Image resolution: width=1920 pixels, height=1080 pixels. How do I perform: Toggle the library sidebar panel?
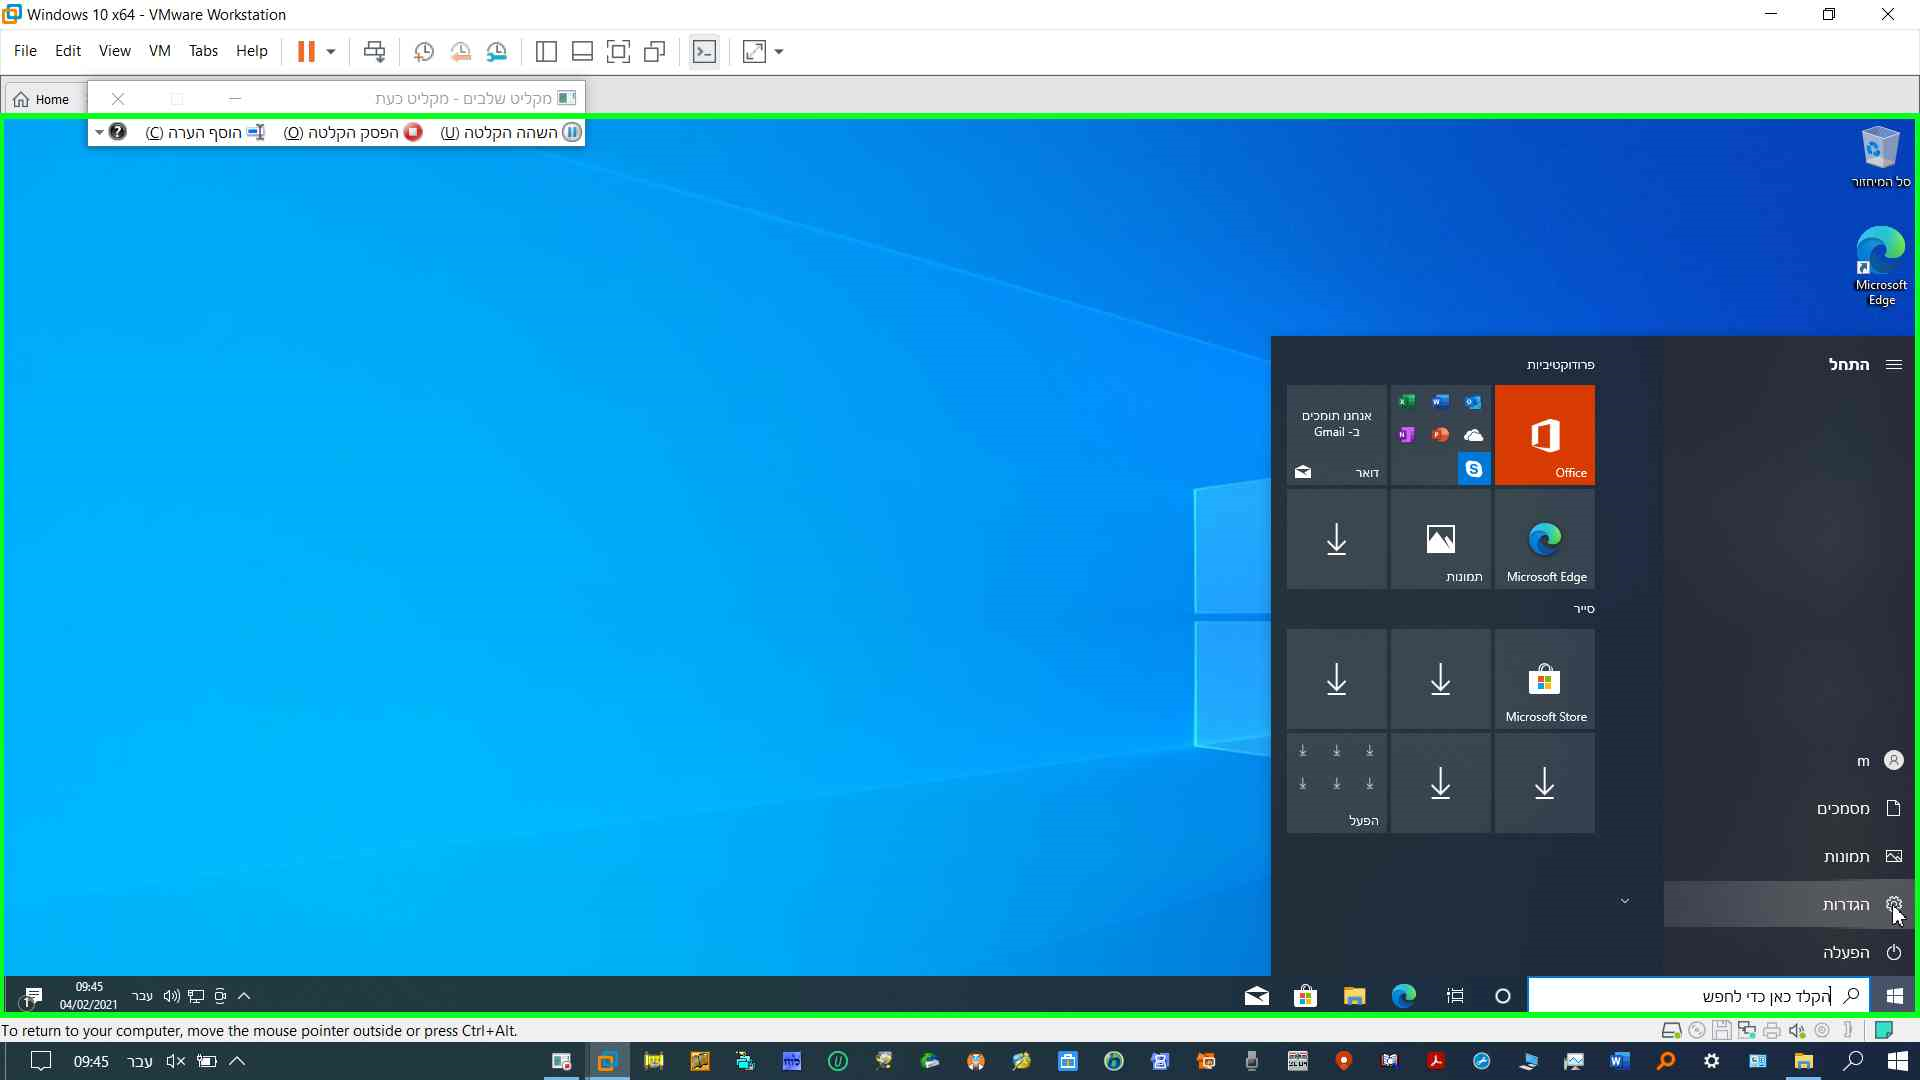[546, 51]
